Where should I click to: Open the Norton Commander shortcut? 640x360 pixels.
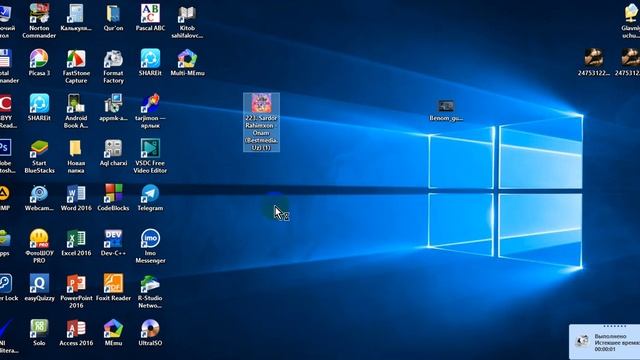39,20
